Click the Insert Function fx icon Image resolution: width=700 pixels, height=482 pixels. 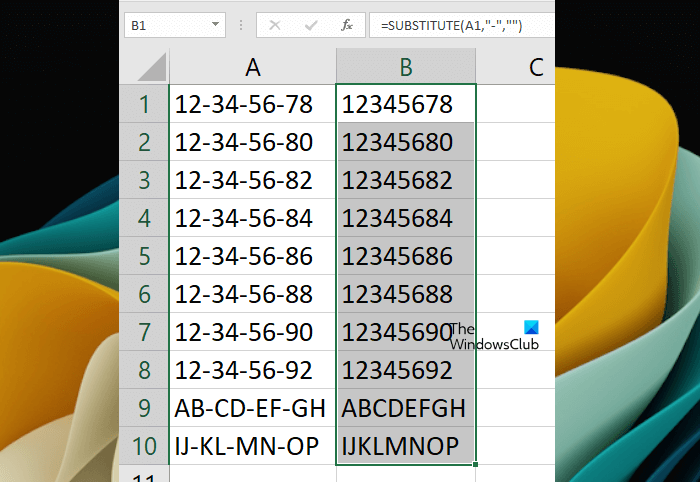[347, 25]
